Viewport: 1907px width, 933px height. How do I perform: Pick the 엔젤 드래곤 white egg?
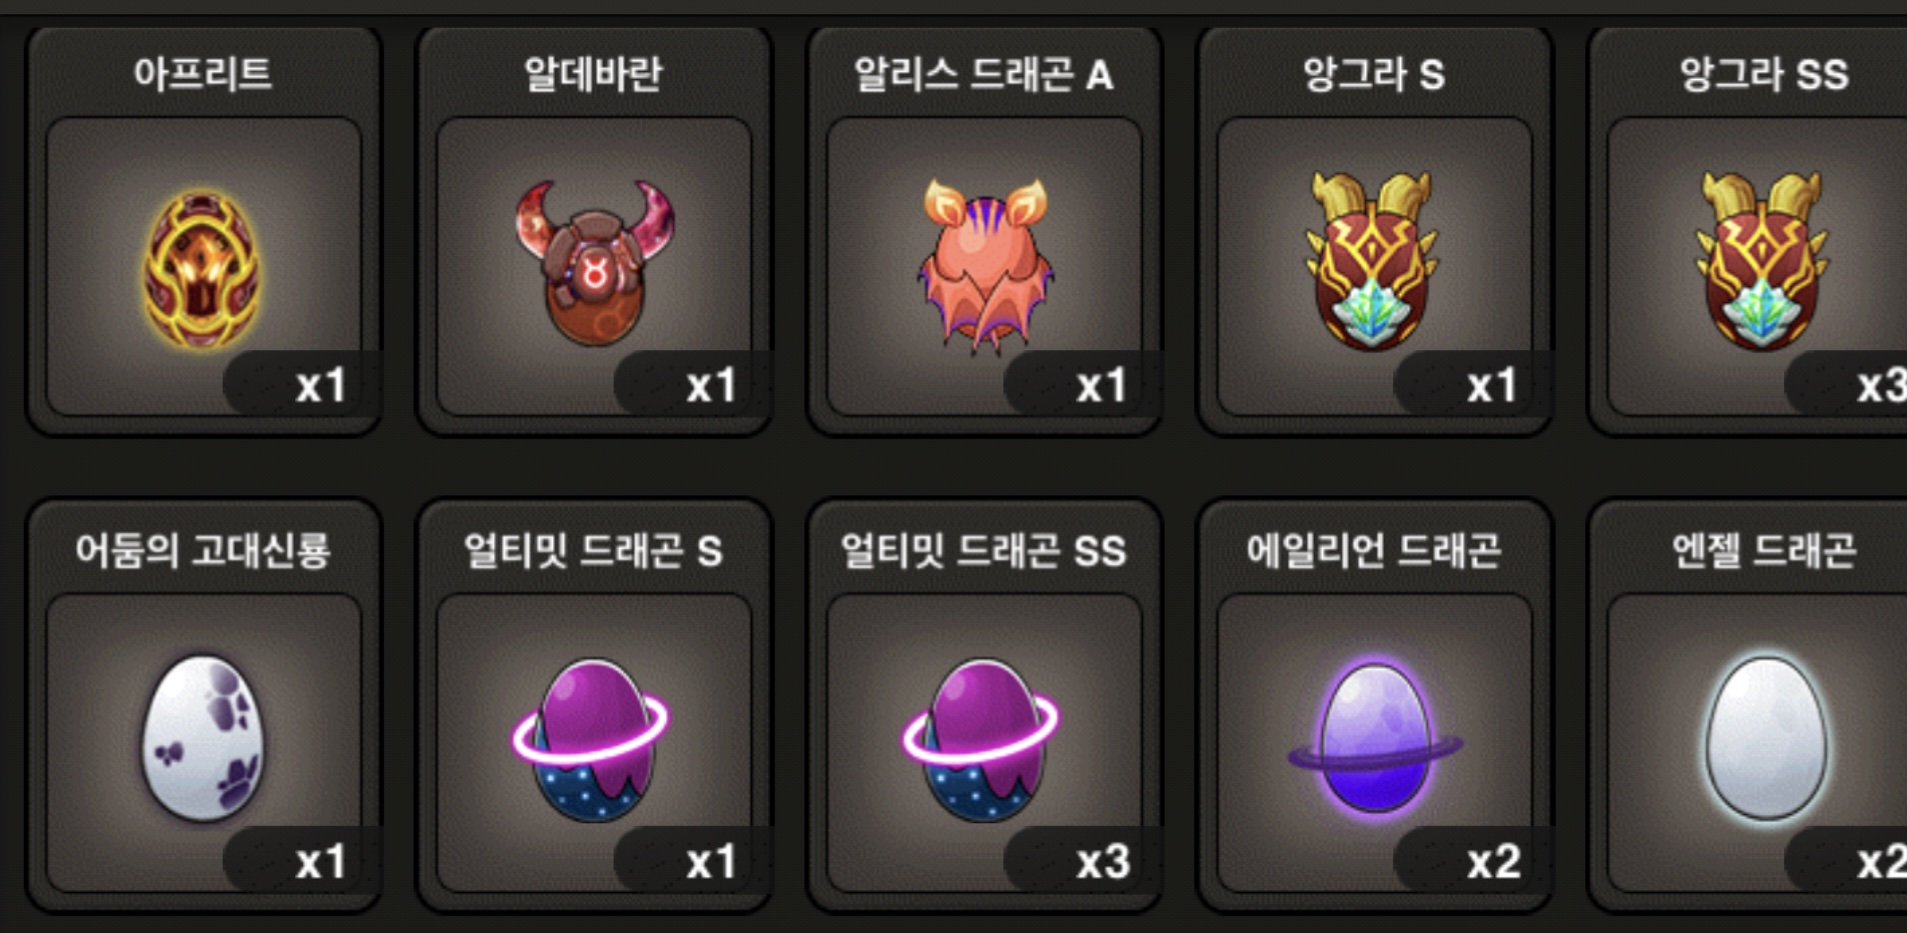click(1766, 738)
